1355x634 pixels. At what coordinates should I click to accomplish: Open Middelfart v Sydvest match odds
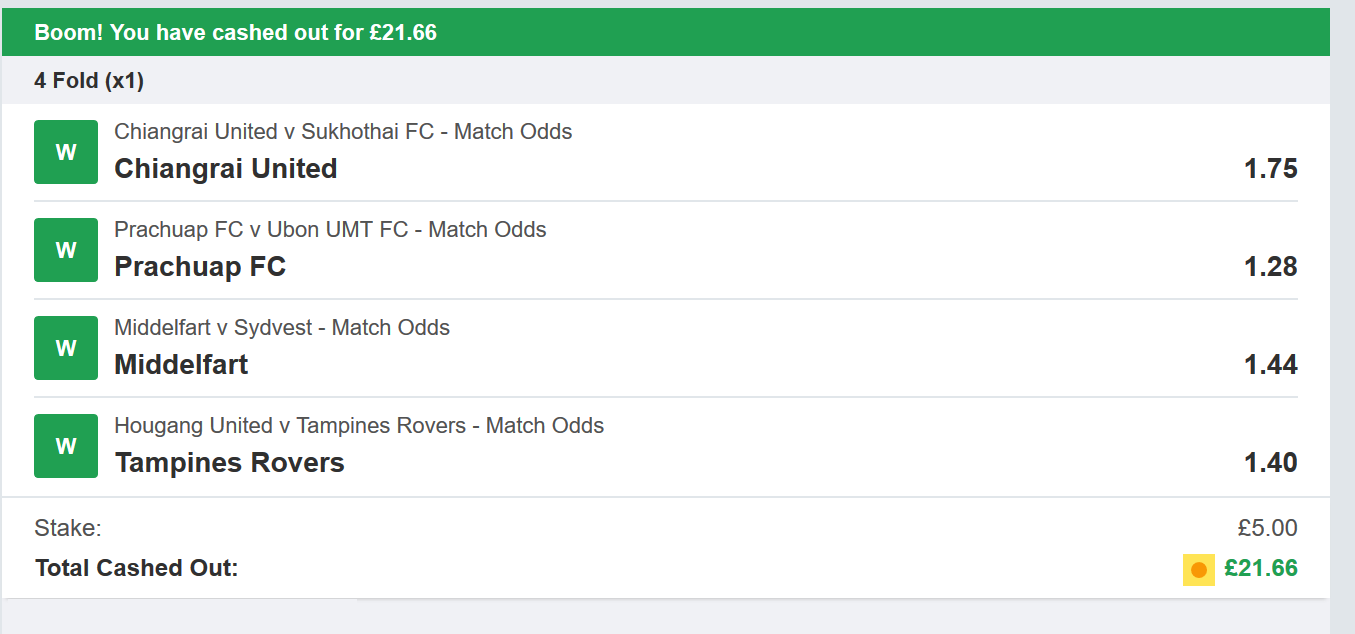click(282, 328)
